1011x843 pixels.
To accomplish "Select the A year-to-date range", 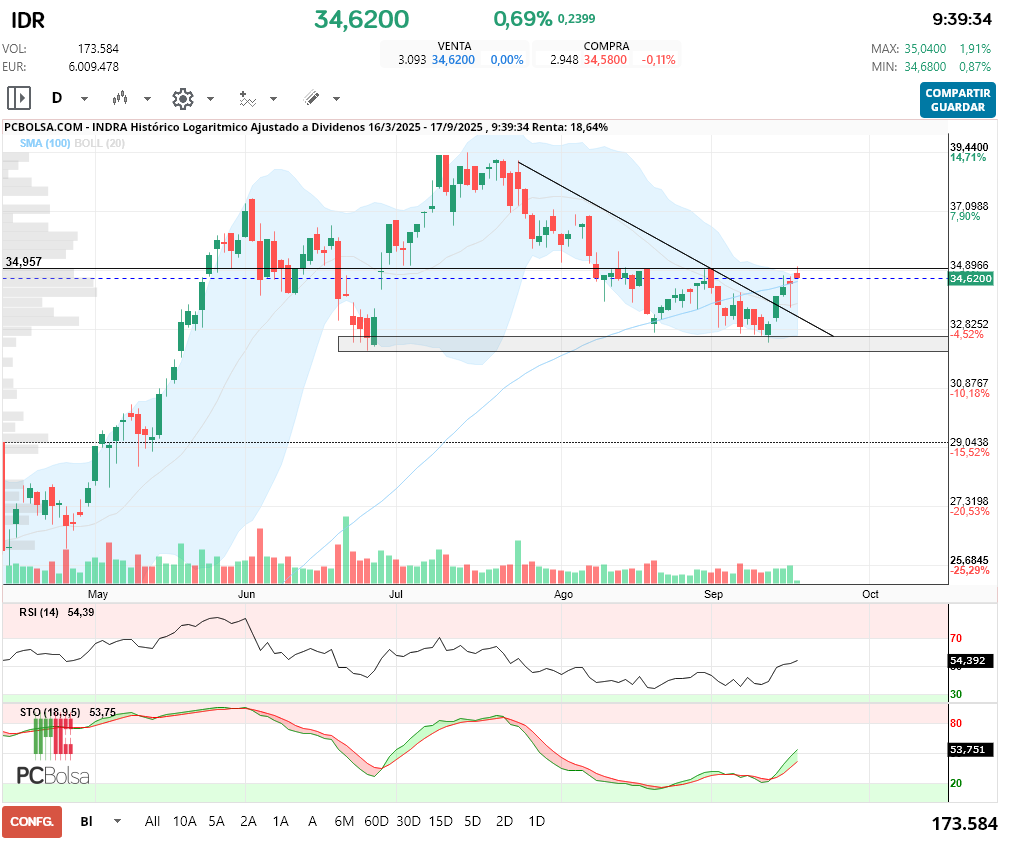I will click(312, 821).
